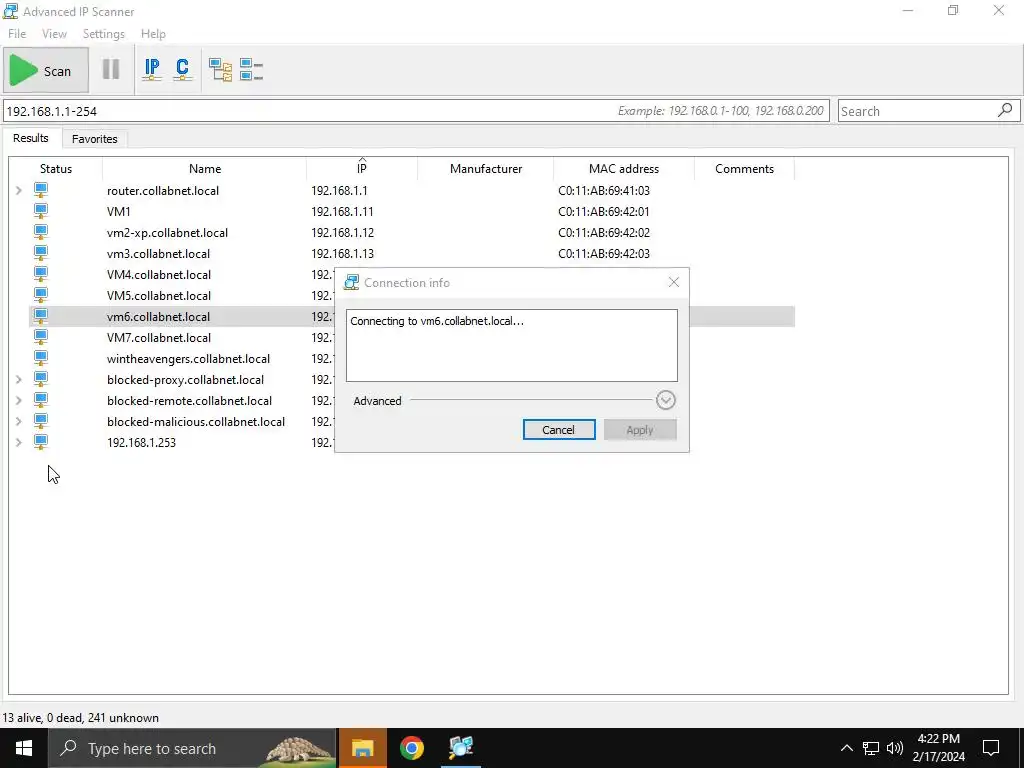
Task: Click the Advanced IP Scanner taskbar icon
Action: pos(460,748)
